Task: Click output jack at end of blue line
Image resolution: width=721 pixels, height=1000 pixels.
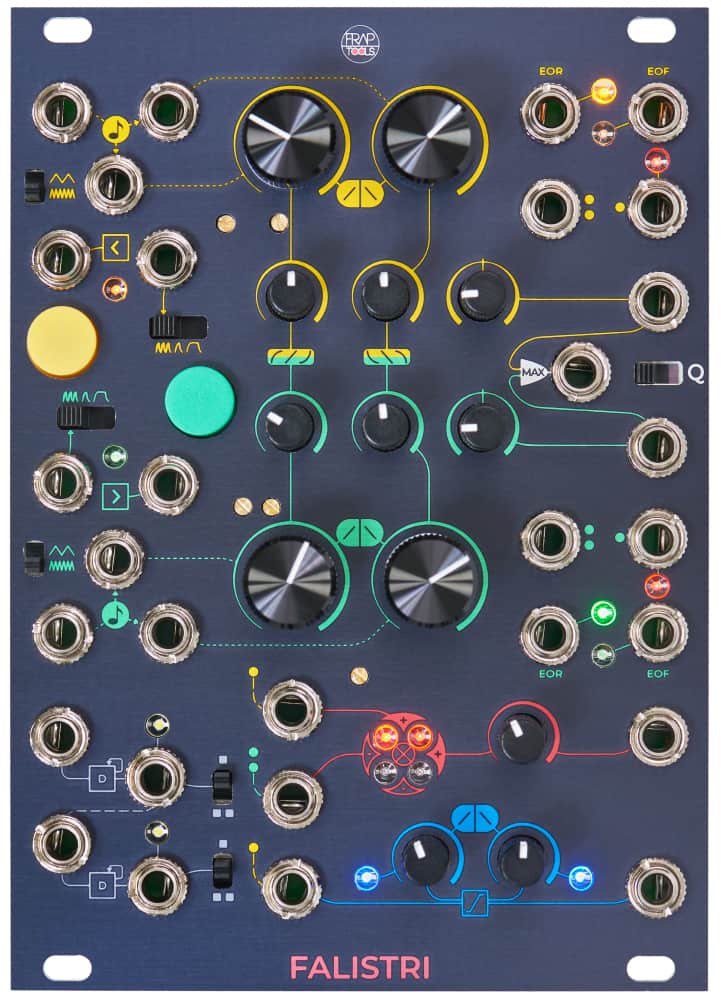Action: click(x=657, y=887)
